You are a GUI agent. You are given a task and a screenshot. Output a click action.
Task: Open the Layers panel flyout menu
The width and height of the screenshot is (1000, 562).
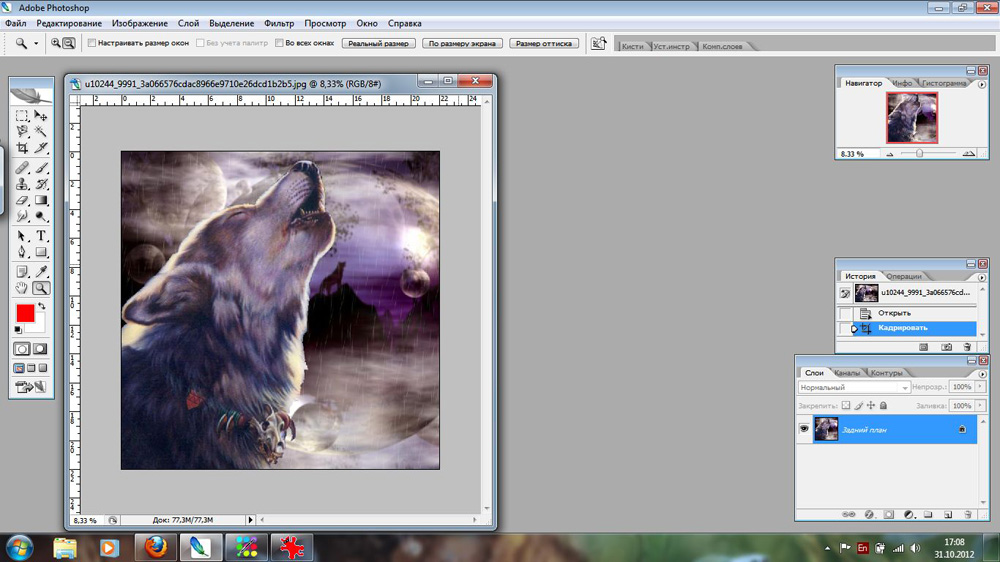(982, 374)
